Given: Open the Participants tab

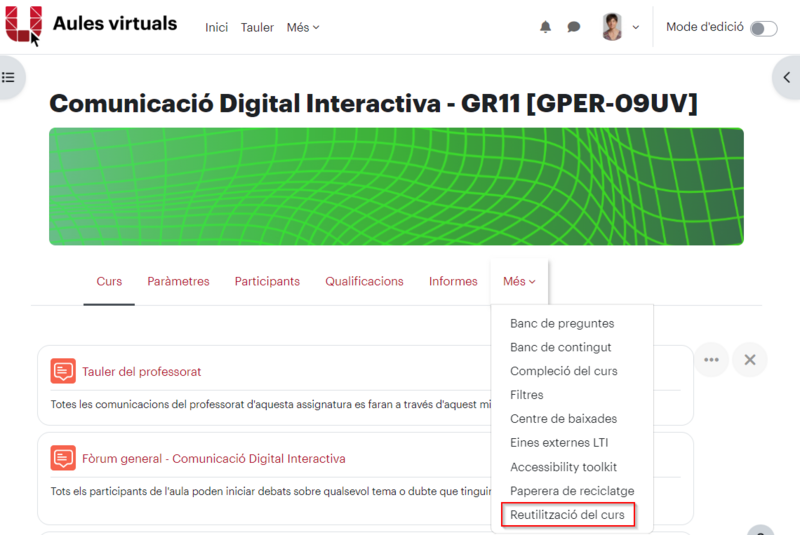Looking at the screenshot, I should (267, 282).
